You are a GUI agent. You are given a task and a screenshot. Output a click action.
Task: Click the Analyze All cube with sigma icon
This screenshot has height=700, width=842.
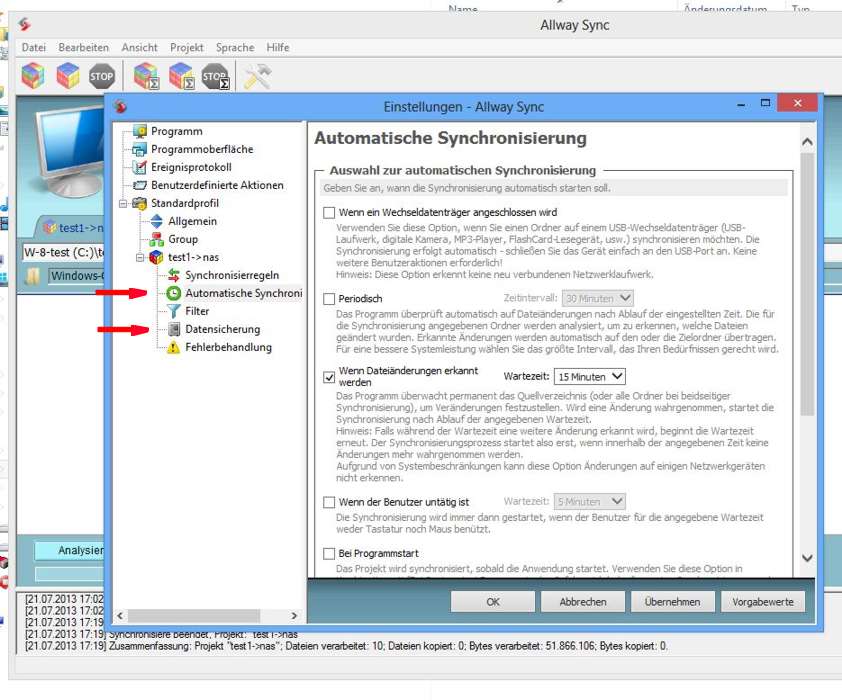(x=146, y=76)
